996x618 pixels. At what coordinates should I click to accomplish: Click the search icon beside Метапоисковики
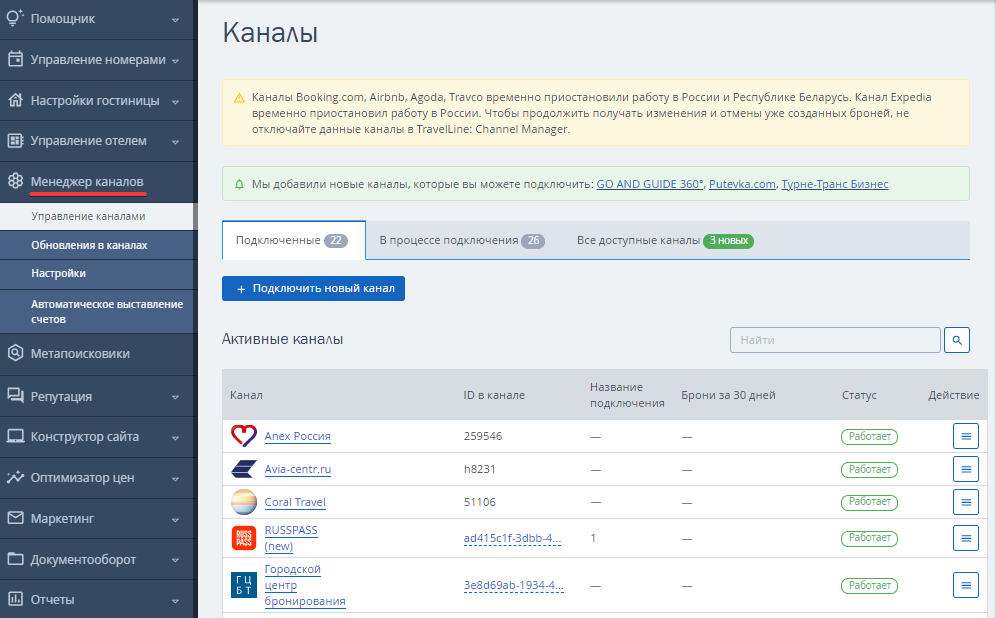[x=15, y=353]
